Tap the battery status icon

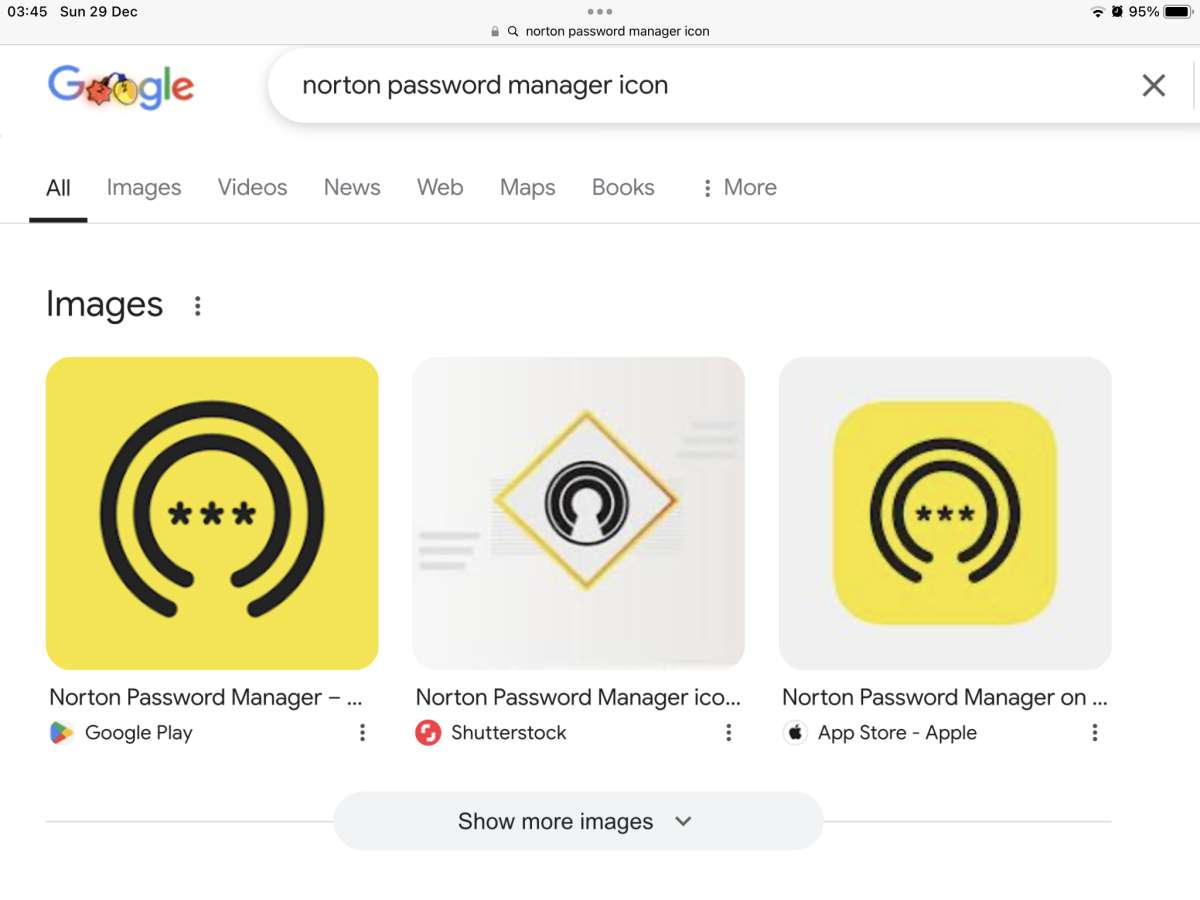(1177, 12)
